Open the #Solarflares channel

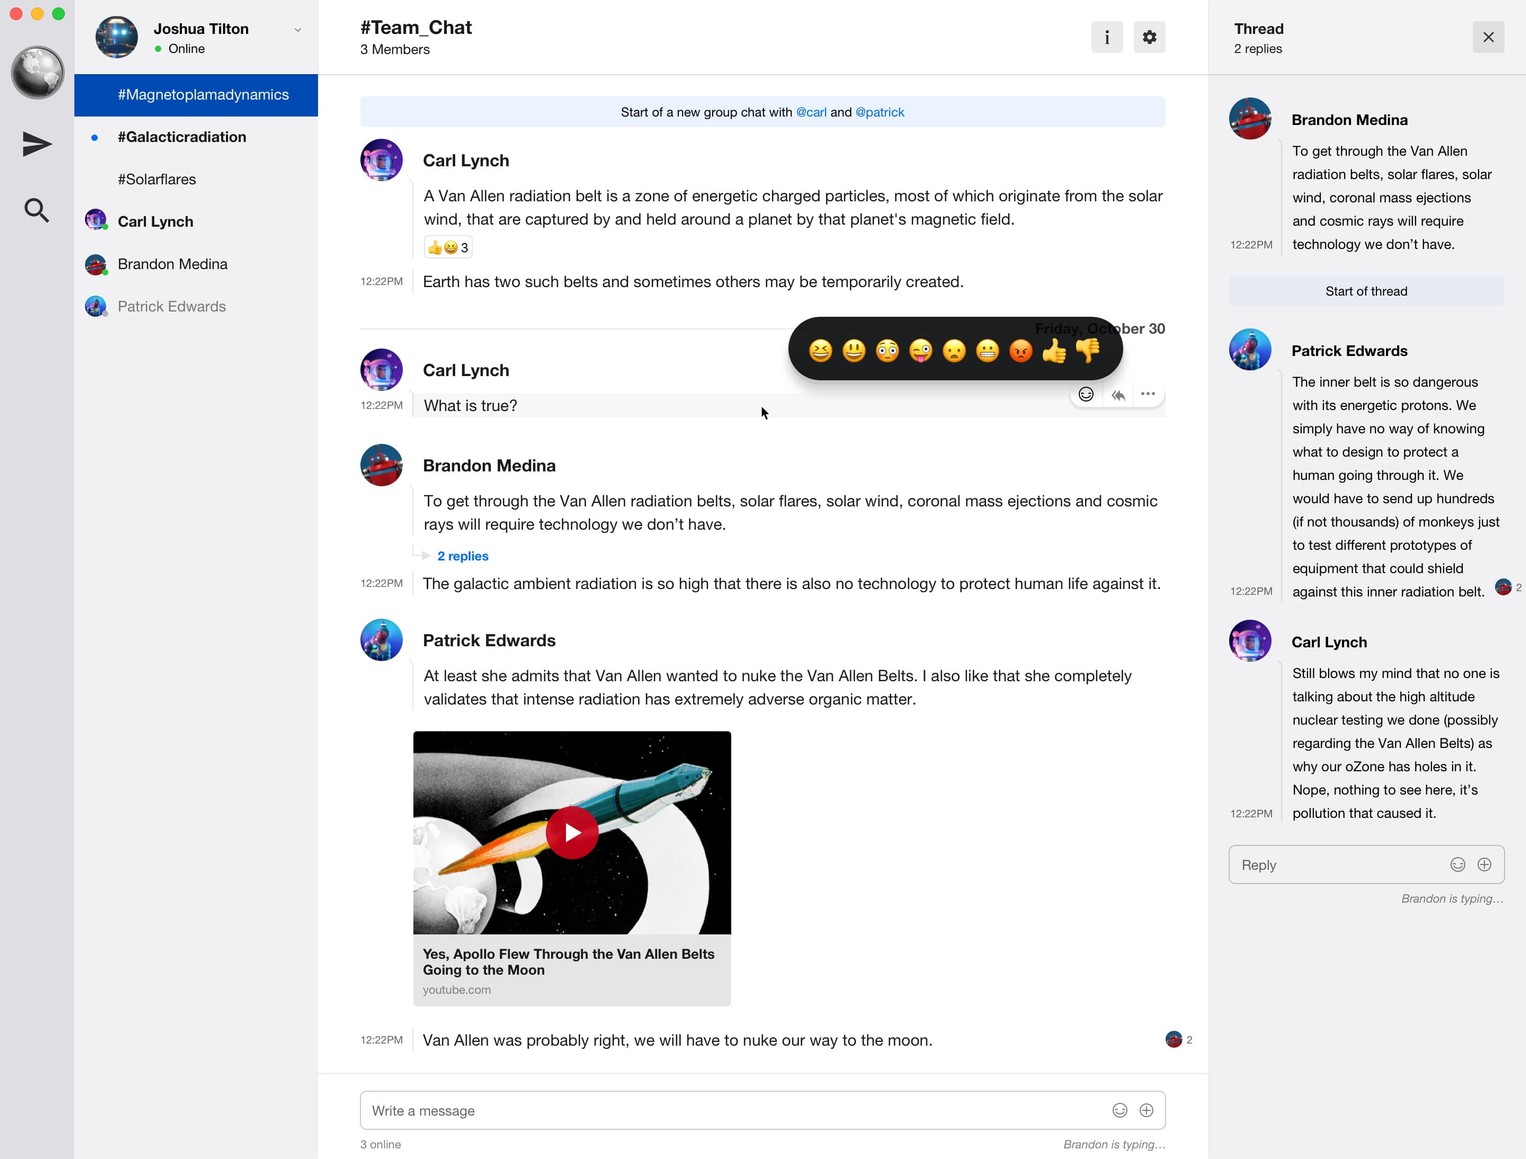pos(156,179)
